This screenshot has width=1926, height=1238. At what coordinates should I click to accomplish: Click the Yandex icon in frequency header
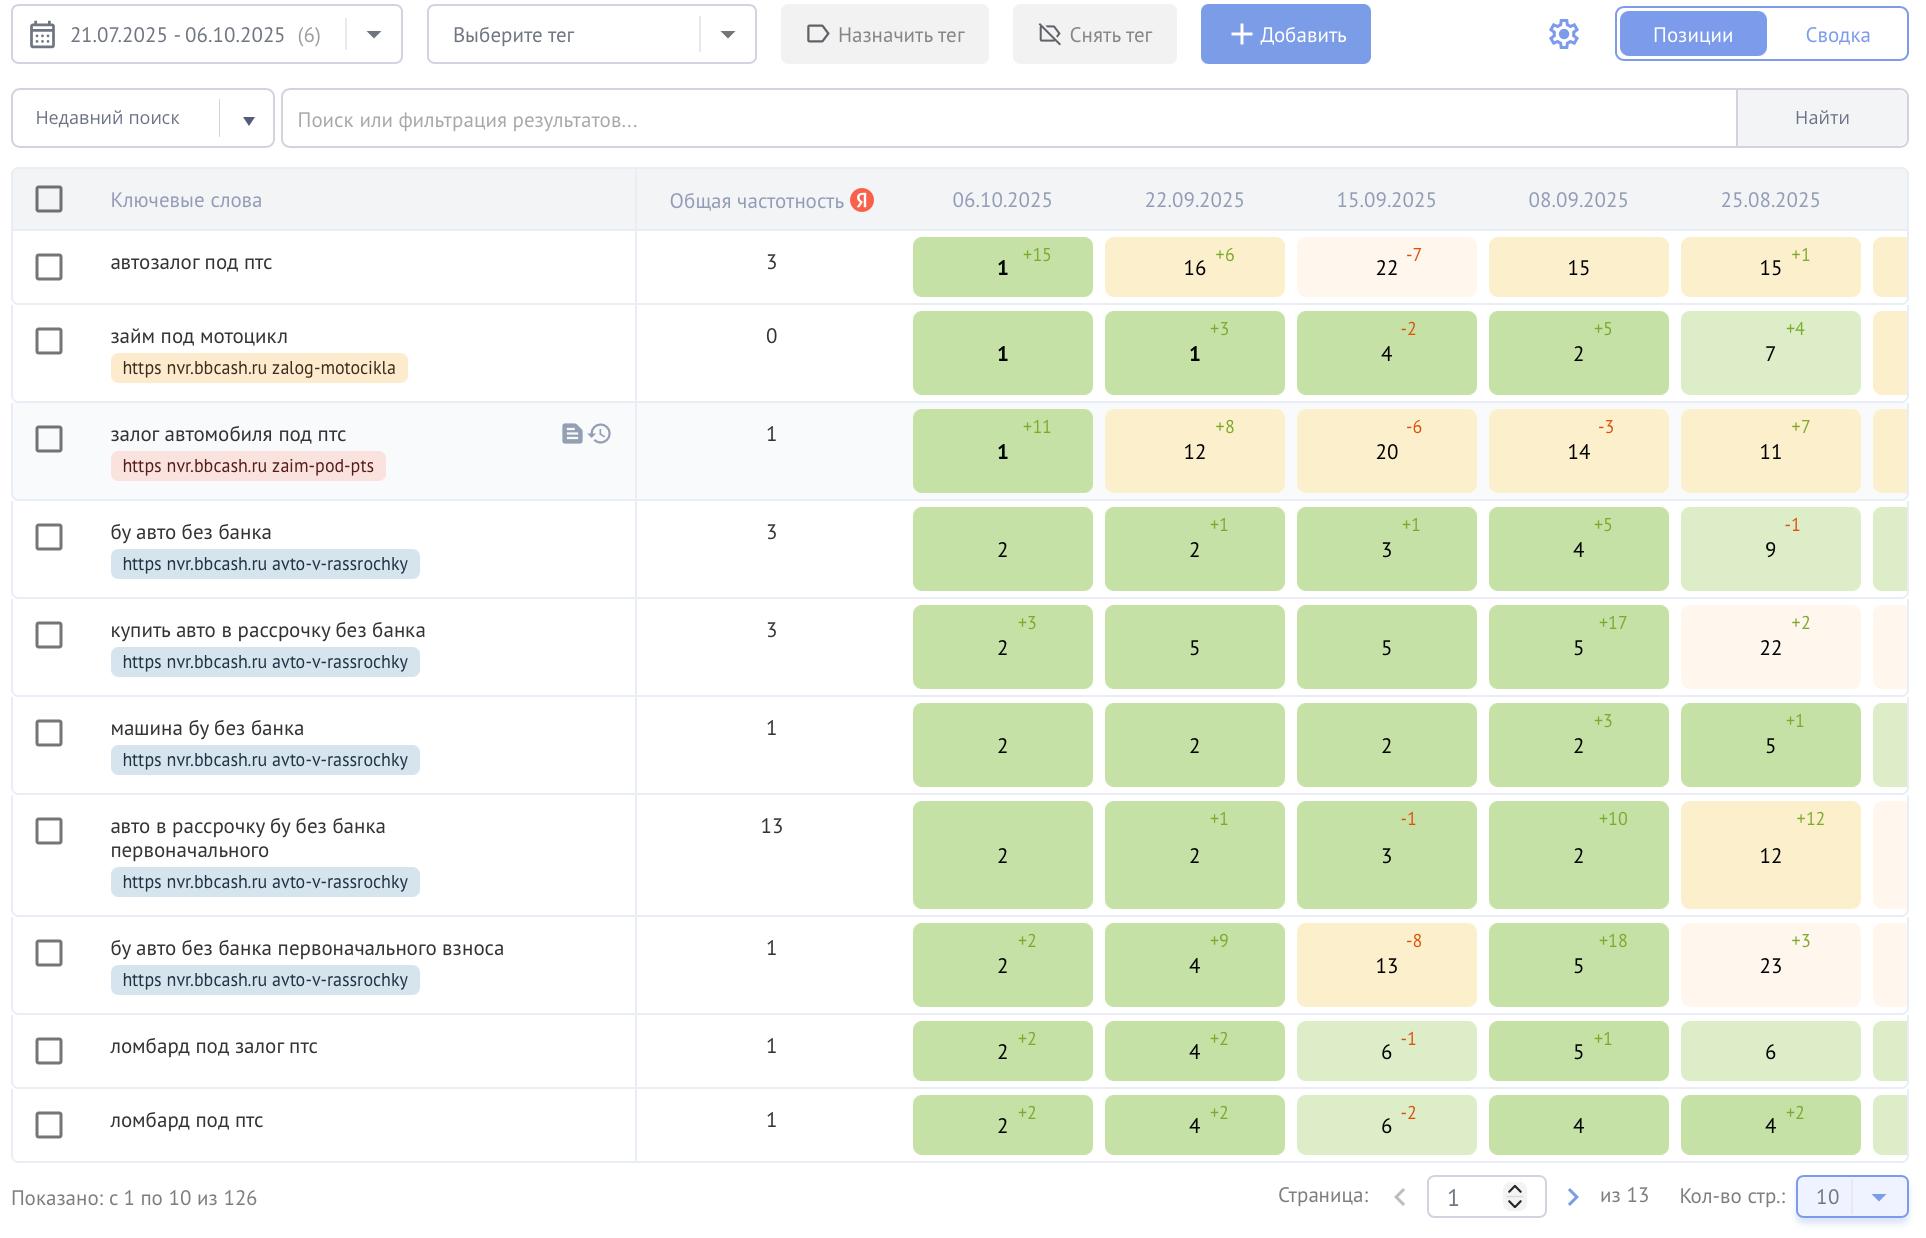(862, 201)
